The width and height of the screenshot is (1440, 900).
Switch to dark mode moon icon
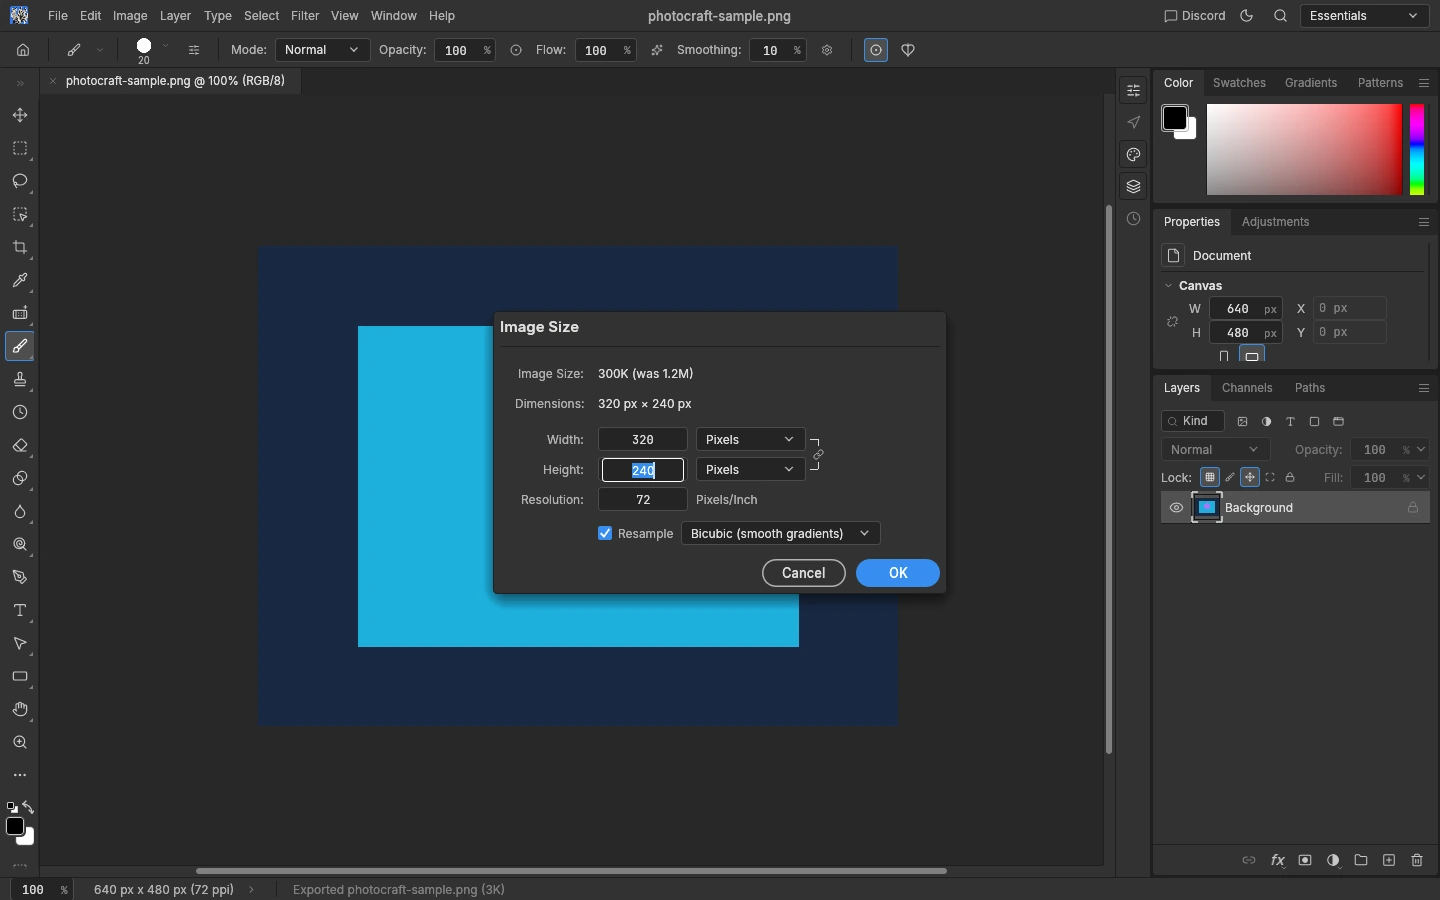pyautogui.click(x=1247, y=16)
